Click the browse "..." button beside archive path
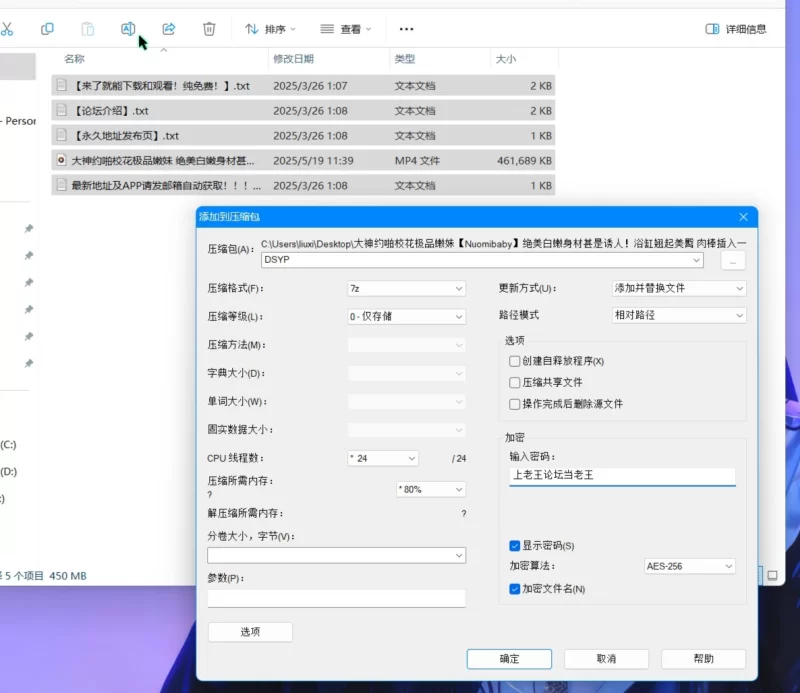The height and width of the screenshot is (693, 800). click(733, 261)
